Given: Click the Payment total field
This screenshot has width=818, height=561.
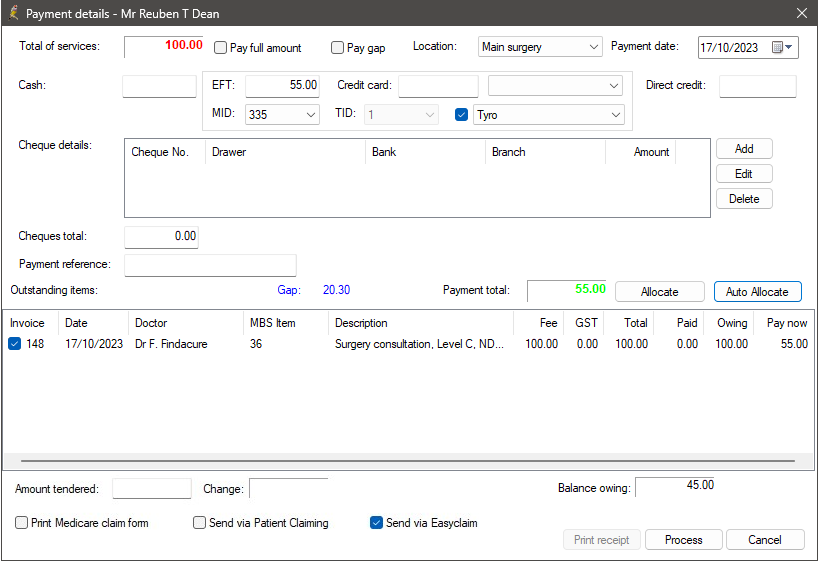Looking at the screenshot, I should [x=567, y=291].
